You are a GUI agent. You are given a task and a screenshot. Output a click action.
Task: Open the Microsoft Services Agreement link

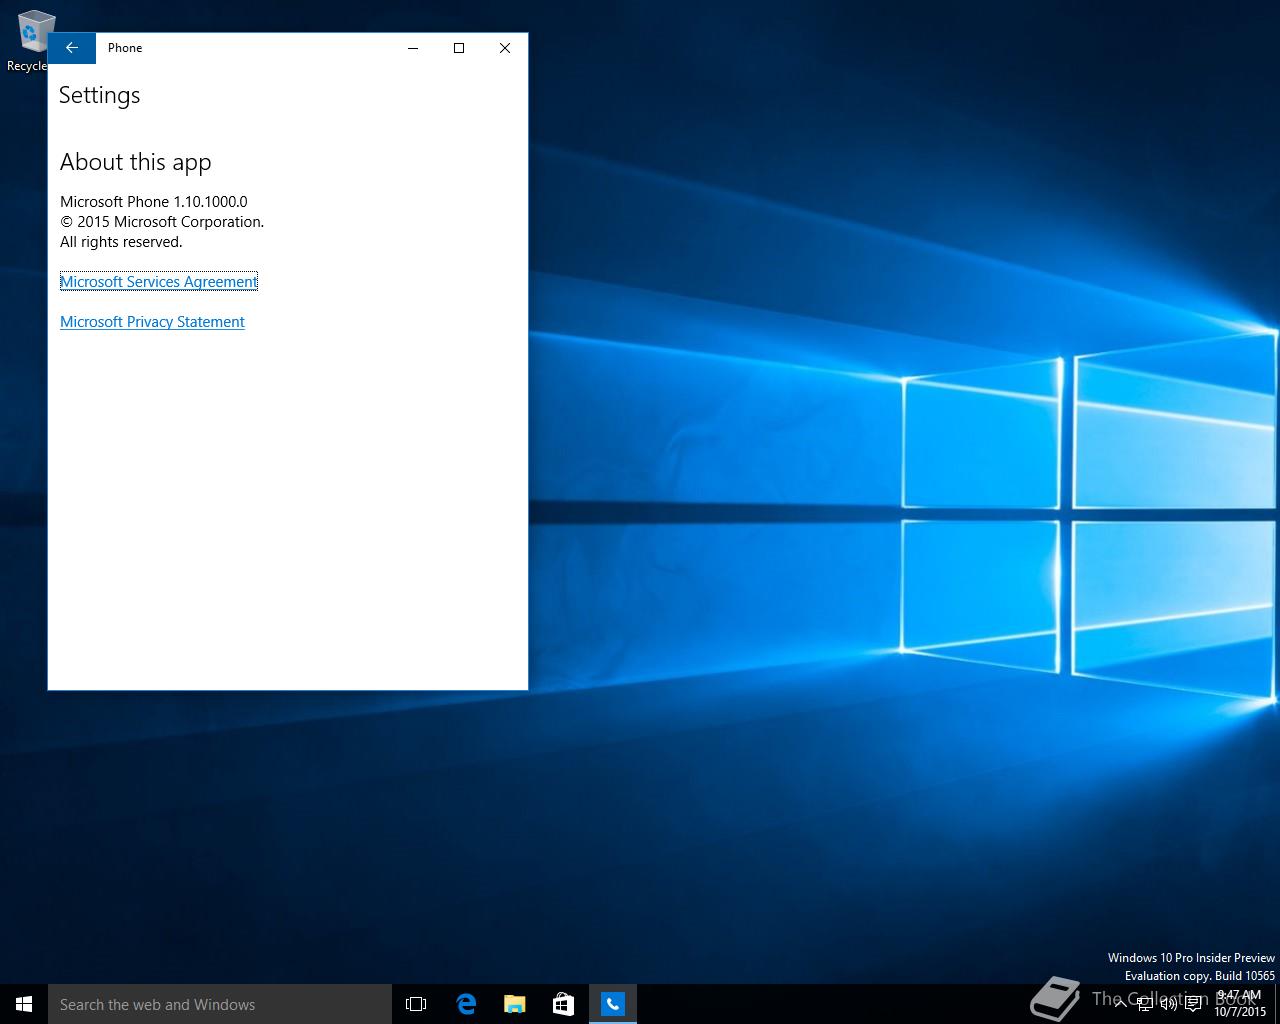pos(159,282)
